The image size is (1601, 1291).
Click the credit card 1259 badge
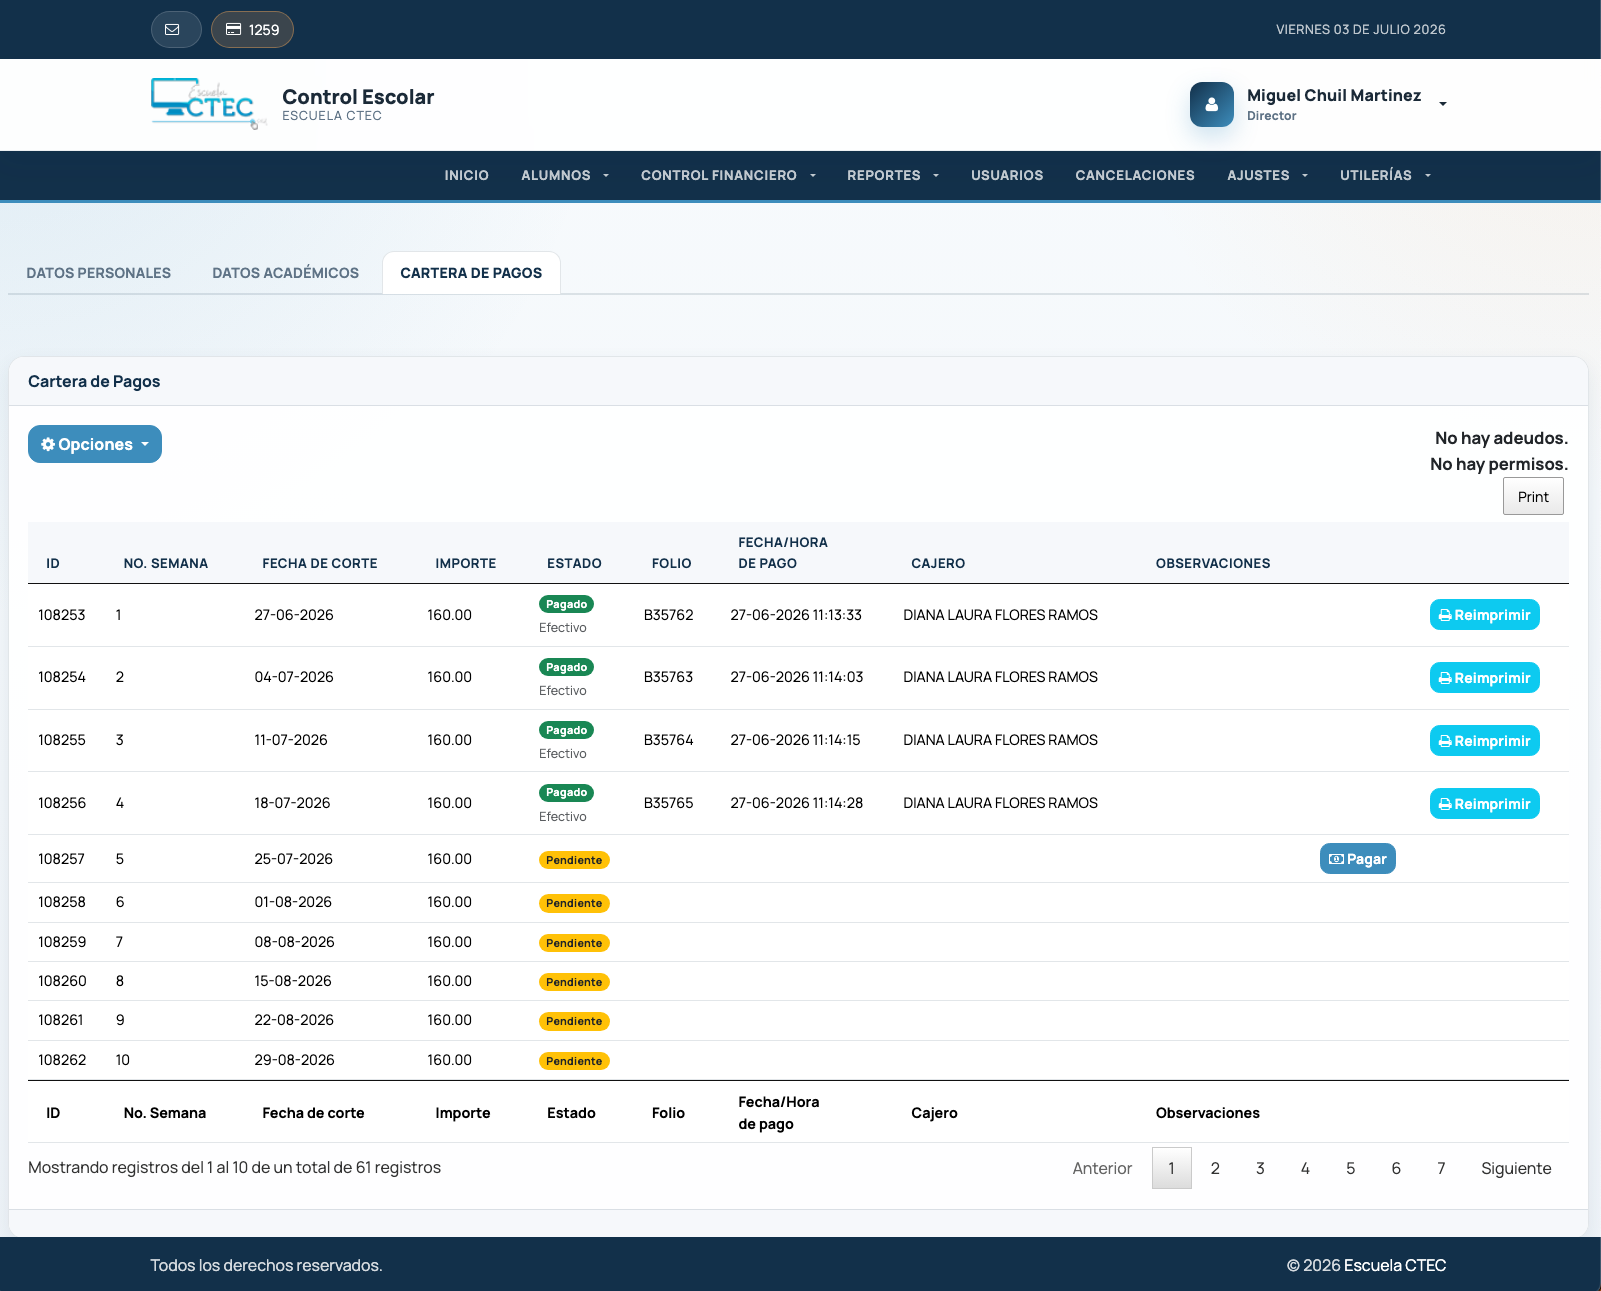tap(252, 30)
